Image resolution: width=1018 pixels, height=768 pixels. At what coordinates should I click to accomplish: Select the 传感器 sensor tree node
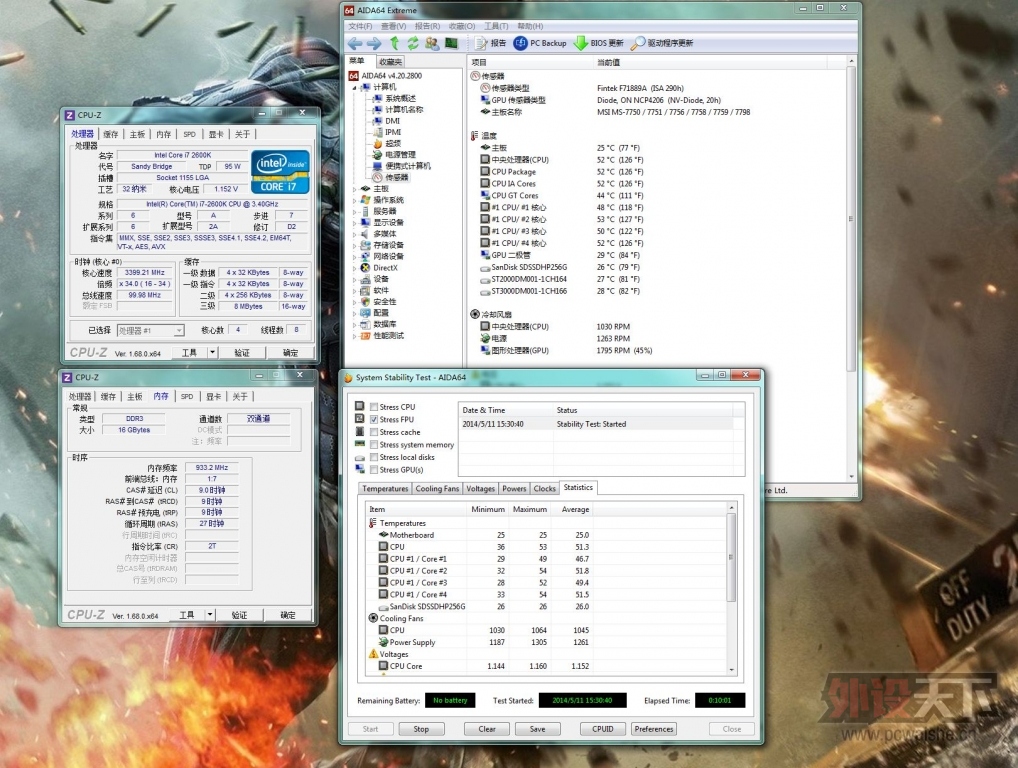397,177
